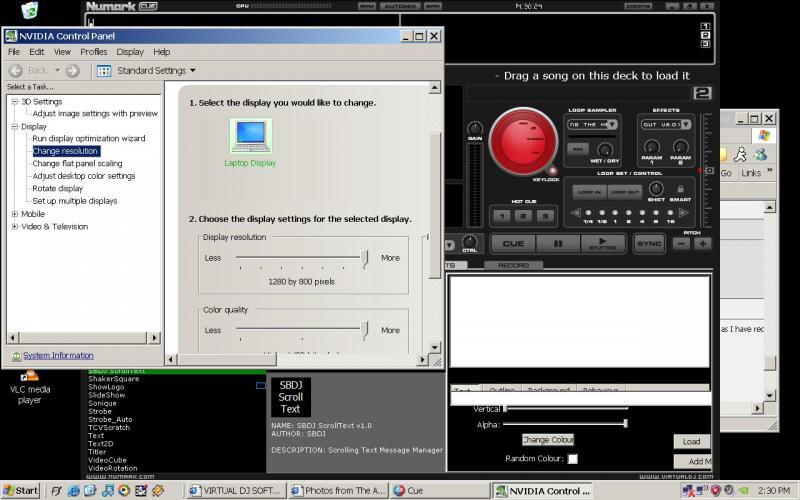The height and width of the screenshot is (500, 800).
Task: Switch to the RECORD tab
Action: point(513,265)
